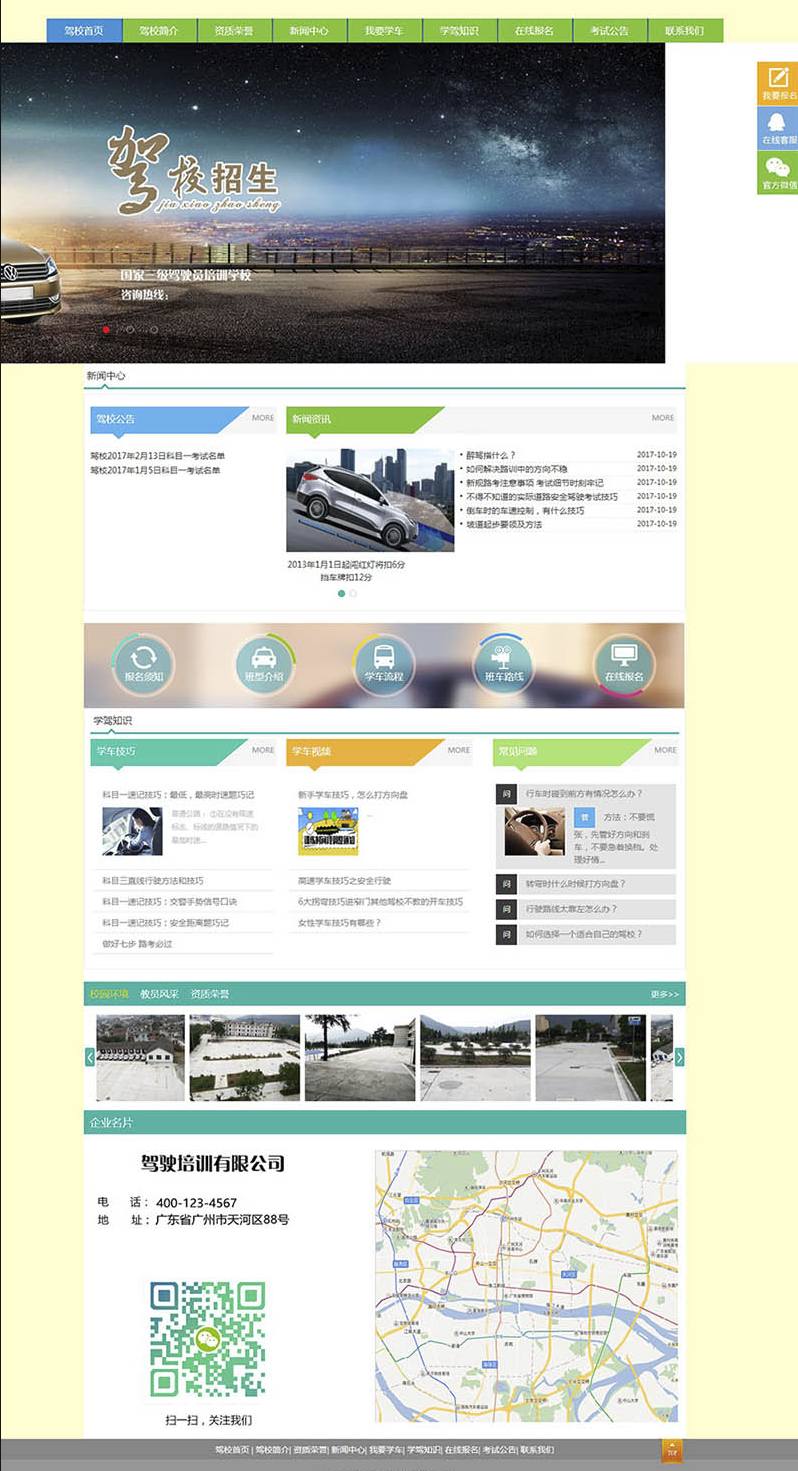This screenshot has width=798, height=1471.
Task: Click footer link 驾校首页
Action: click(231, 1450)
